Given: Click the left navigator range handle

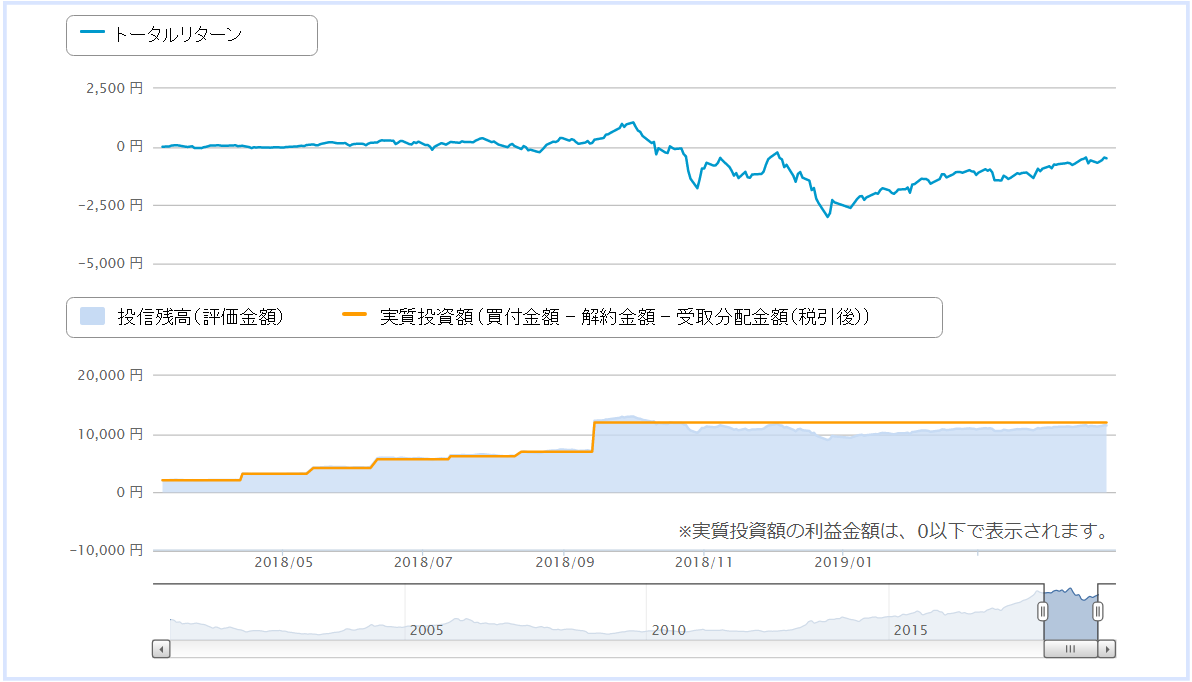Looking at the screenshot, I should click(x=1043, y=611).
